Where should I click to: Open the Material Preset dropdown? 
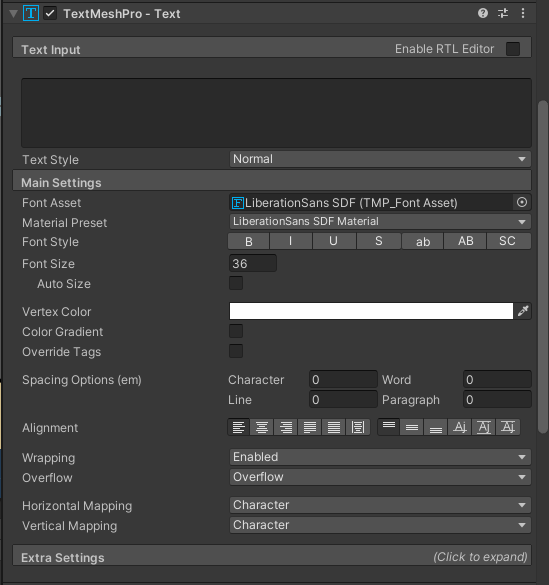point(380,222)
